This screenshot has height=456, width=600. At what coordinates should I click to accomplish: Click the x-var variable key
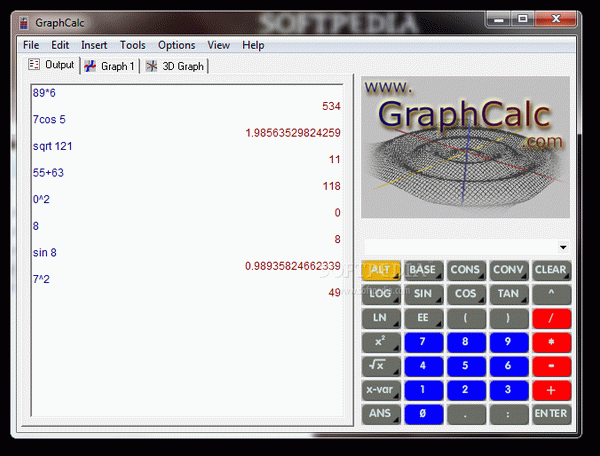381,390
